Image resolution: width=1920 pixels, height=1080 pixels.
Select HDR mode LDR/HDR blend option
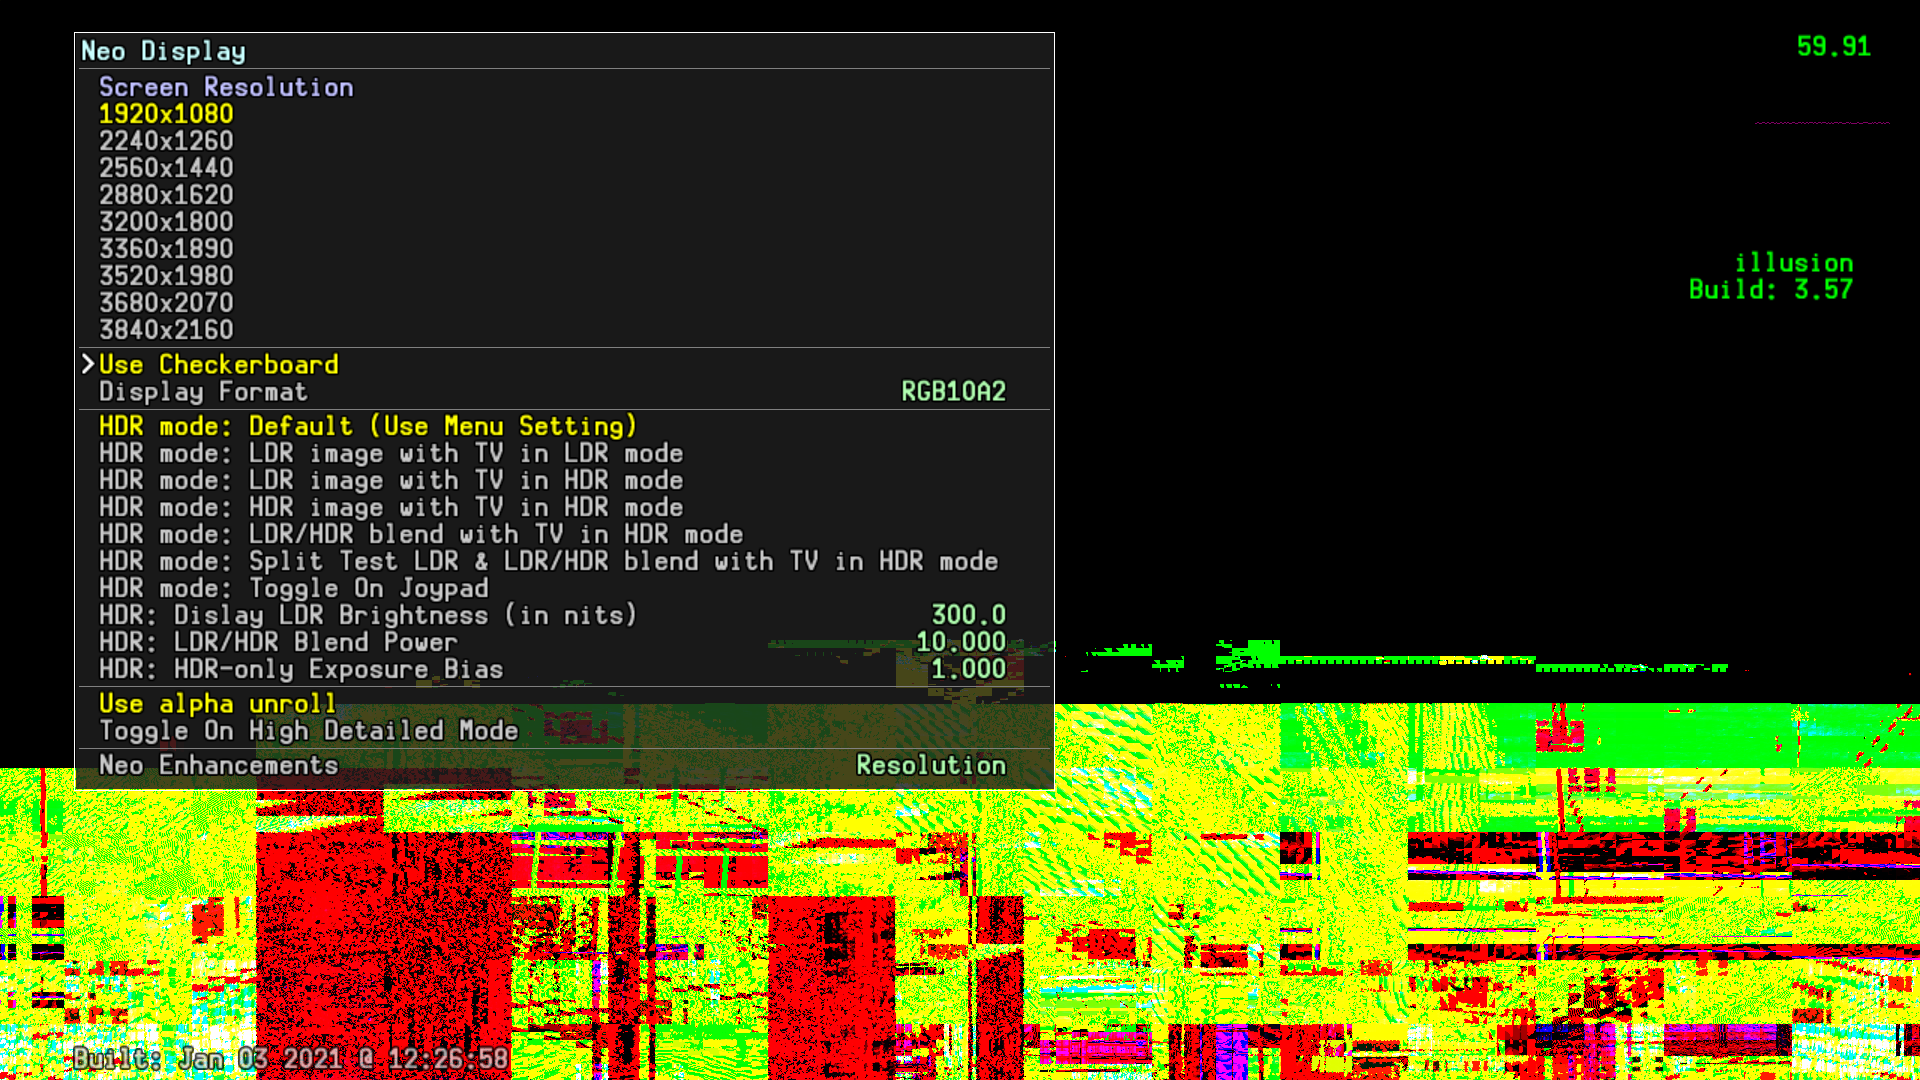(421, 535)
